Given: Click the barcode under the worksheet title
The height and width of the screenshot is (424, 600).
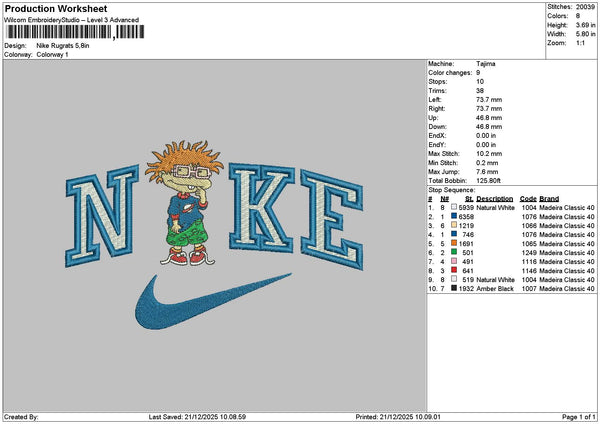Looking at the screenshot, I should tap(75, 32).
